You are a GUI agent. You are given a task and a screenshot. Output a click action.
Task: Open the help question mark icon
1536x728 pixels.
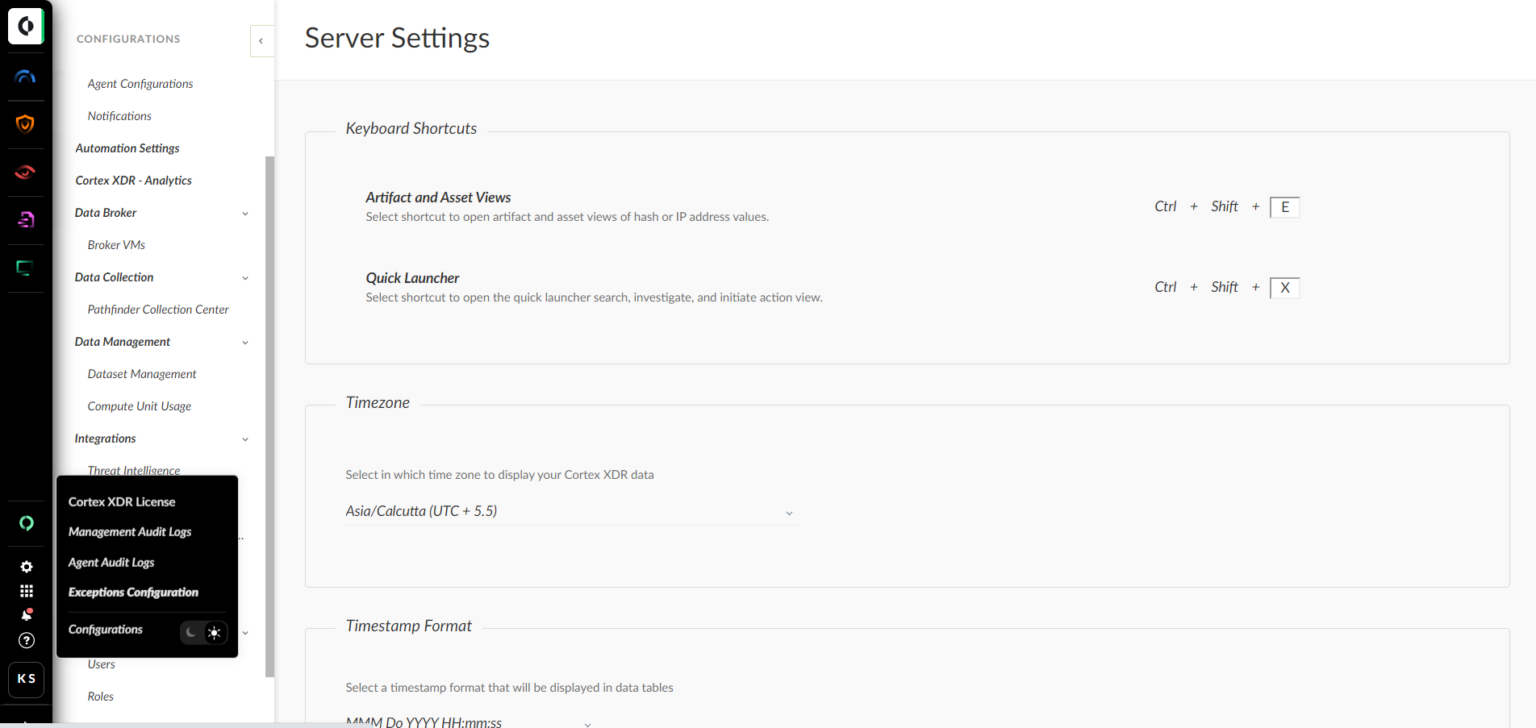point(27,640)
